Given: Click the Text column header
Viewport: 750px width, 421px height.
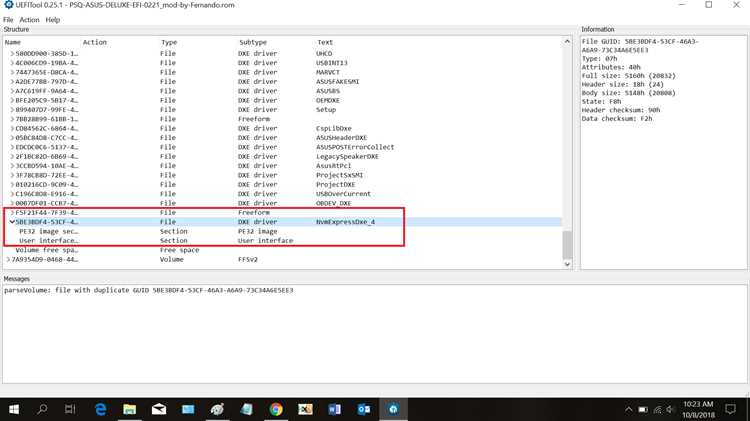Looking at the screenshot, I should [325, 42].
